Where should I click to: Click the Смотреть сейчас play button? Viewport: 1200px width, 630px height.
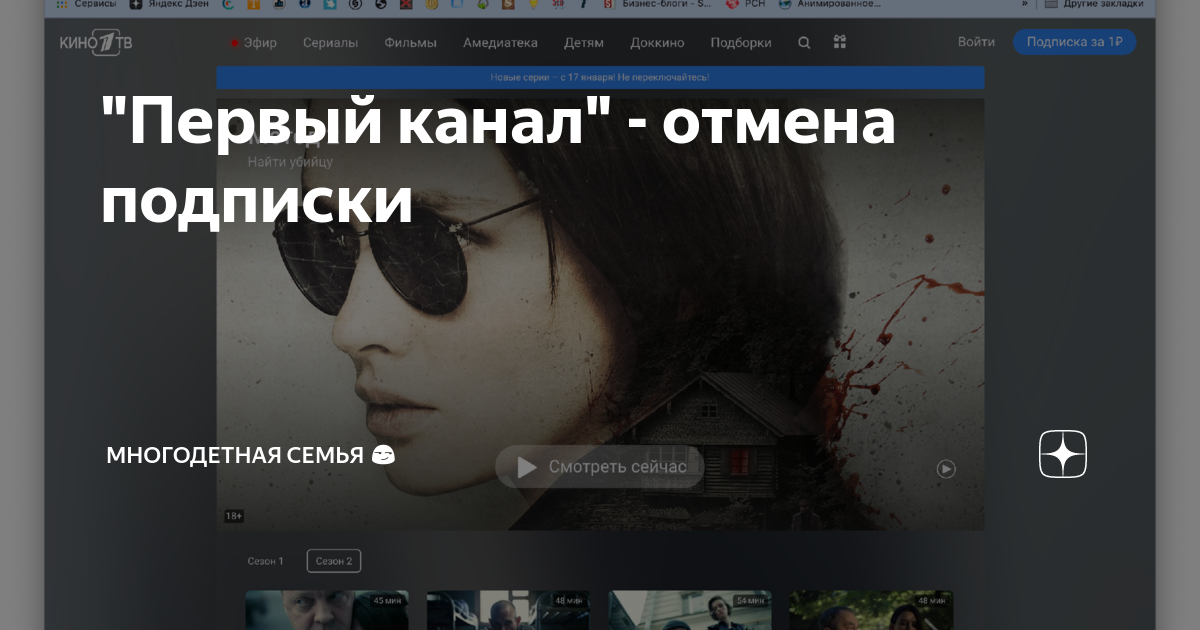pos(600,467)
